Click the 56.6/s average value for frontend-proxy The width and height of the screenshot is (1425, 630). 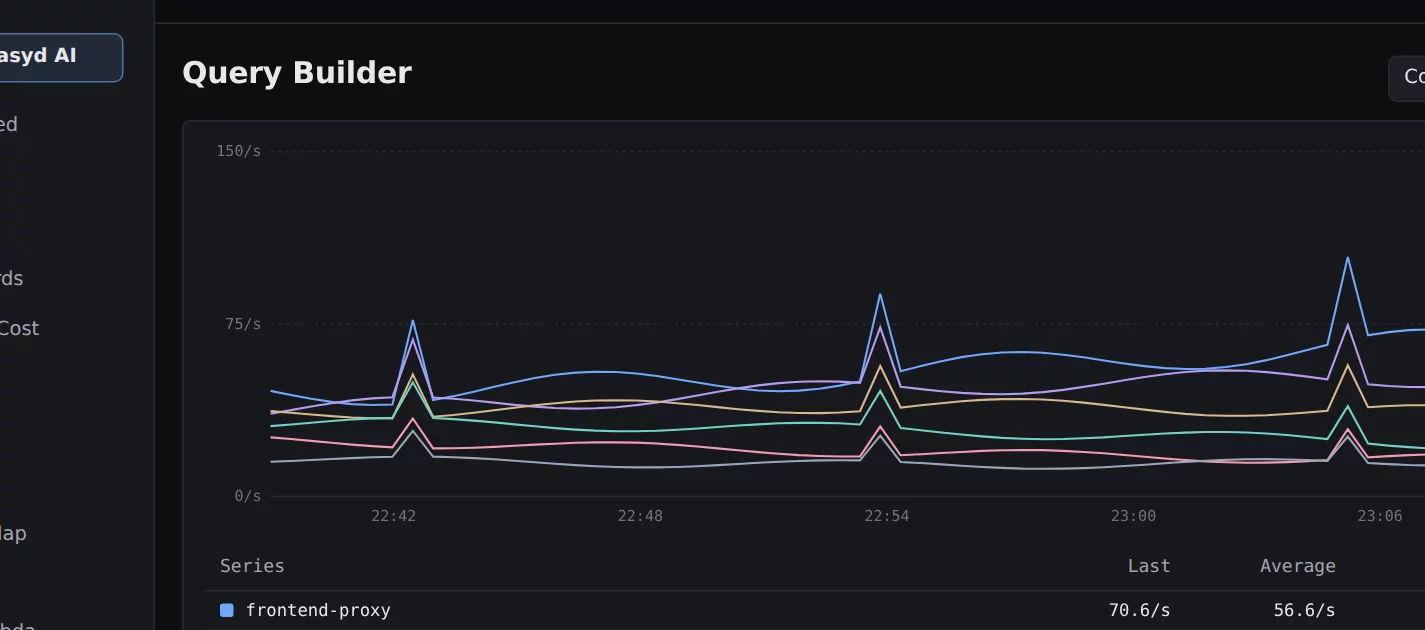[1304, 610]
